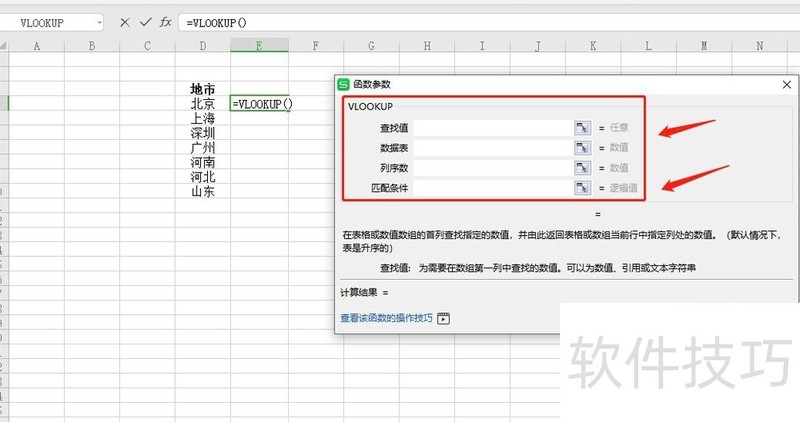Open Insert Function via fx icon
The height and width of the screenshot is (422, 800).
click(165, 22)
